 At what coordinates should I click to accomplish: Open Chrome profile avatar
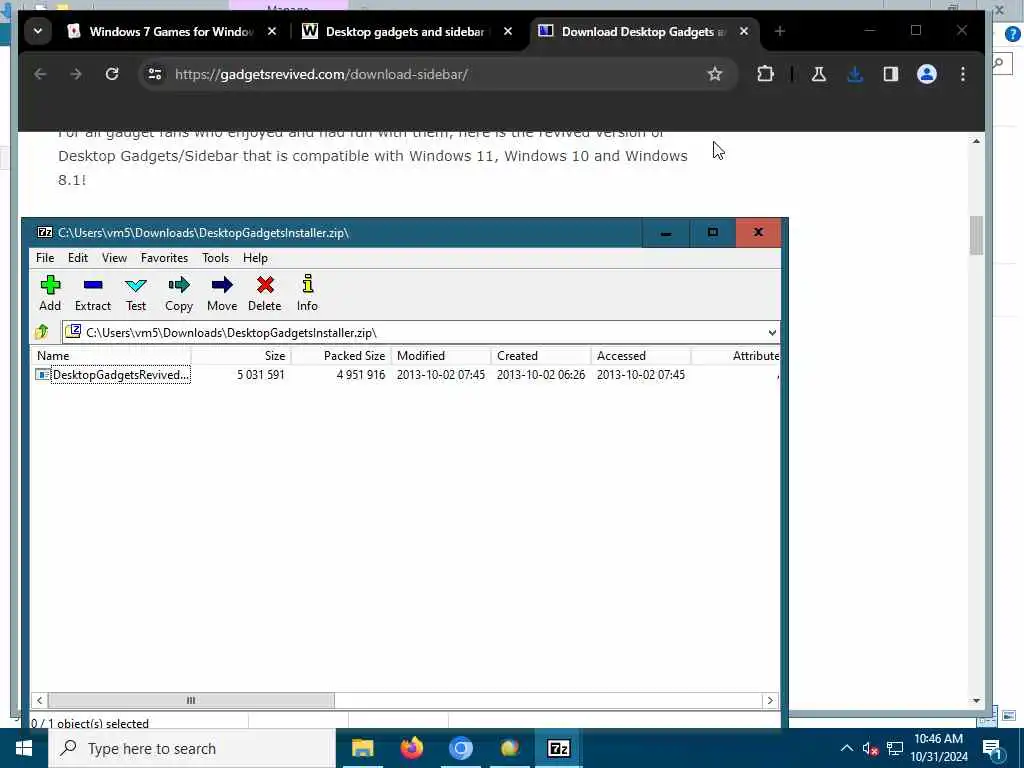click(927, 74)
